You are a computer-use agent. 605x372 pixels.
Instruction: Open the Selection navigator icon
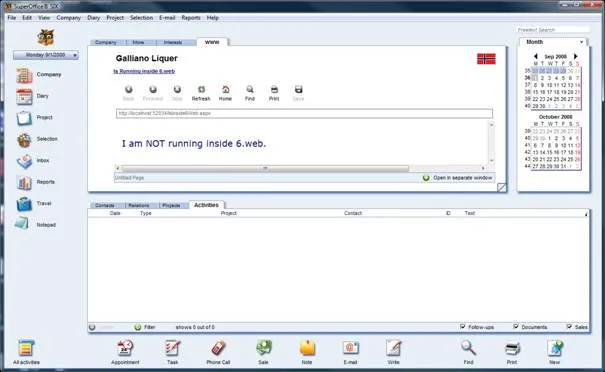tap(24, 139)
